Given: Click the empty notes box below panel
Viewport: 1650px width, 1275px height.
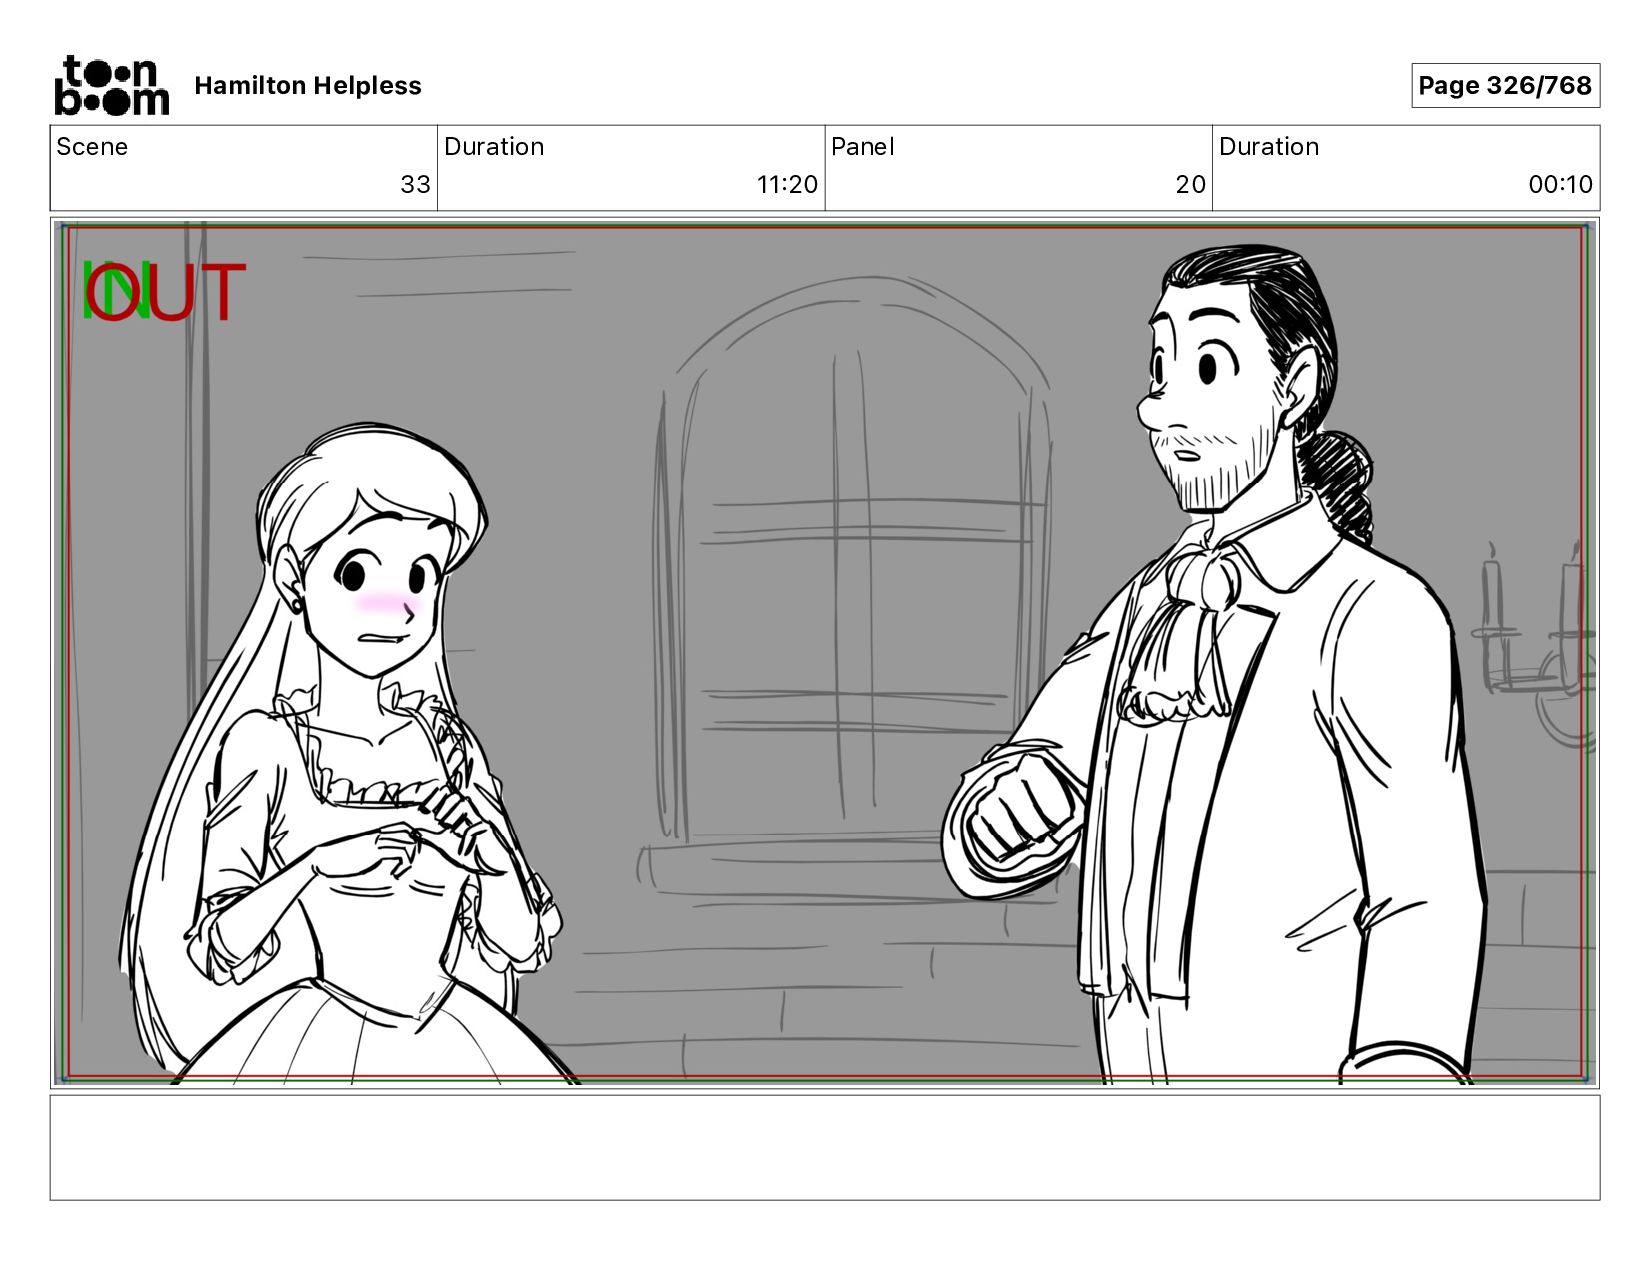Looking at the screenshot, I should (825, 1147).
